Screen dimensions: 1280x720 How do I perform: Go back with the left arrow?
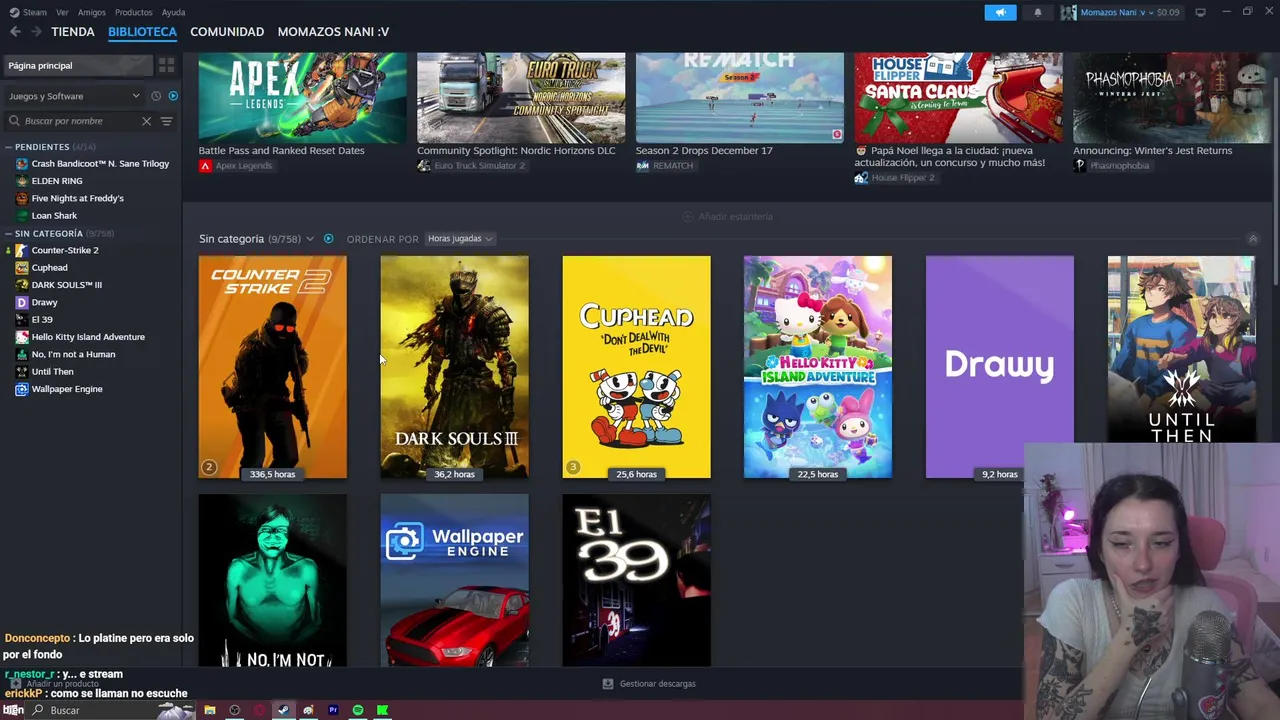pos(15,32)
